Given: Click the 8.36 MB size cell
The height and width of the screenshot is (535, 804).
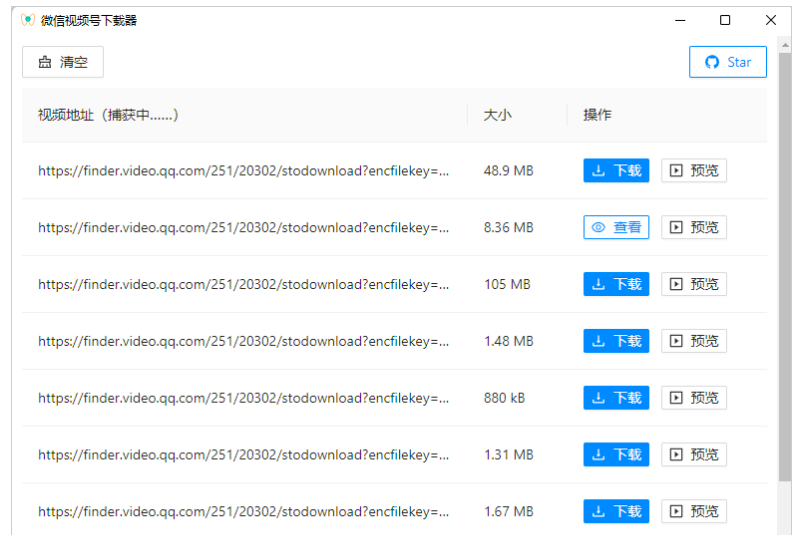Looking at the screenshot, I should 509,228.
